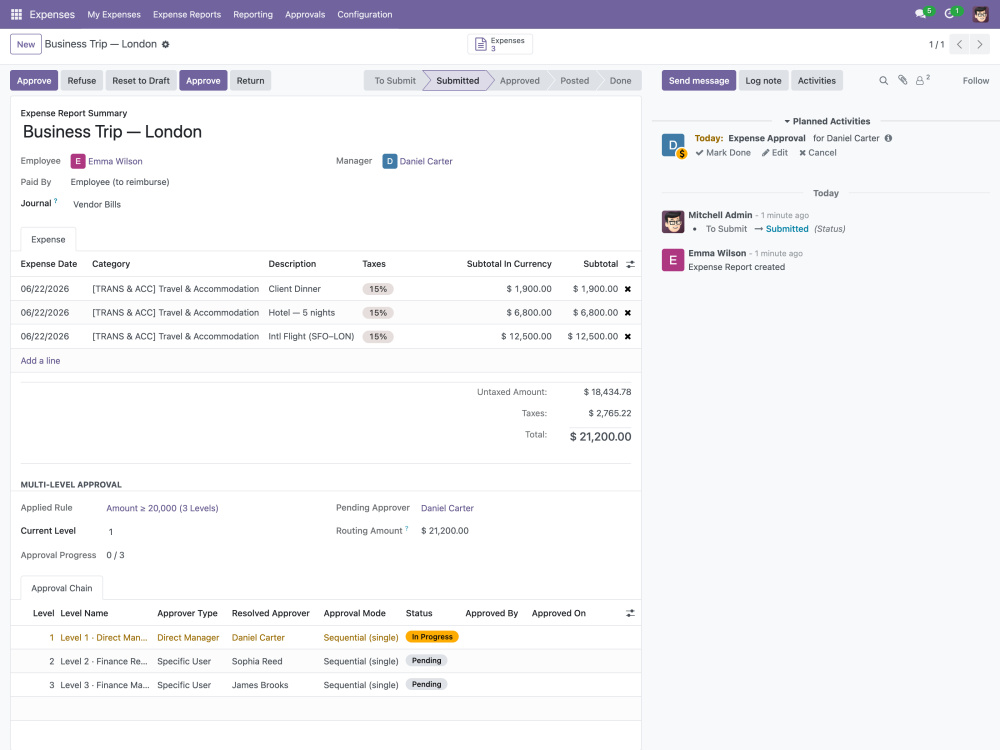
Task: Open the Expenses document smart button
Action: (500, 44)
